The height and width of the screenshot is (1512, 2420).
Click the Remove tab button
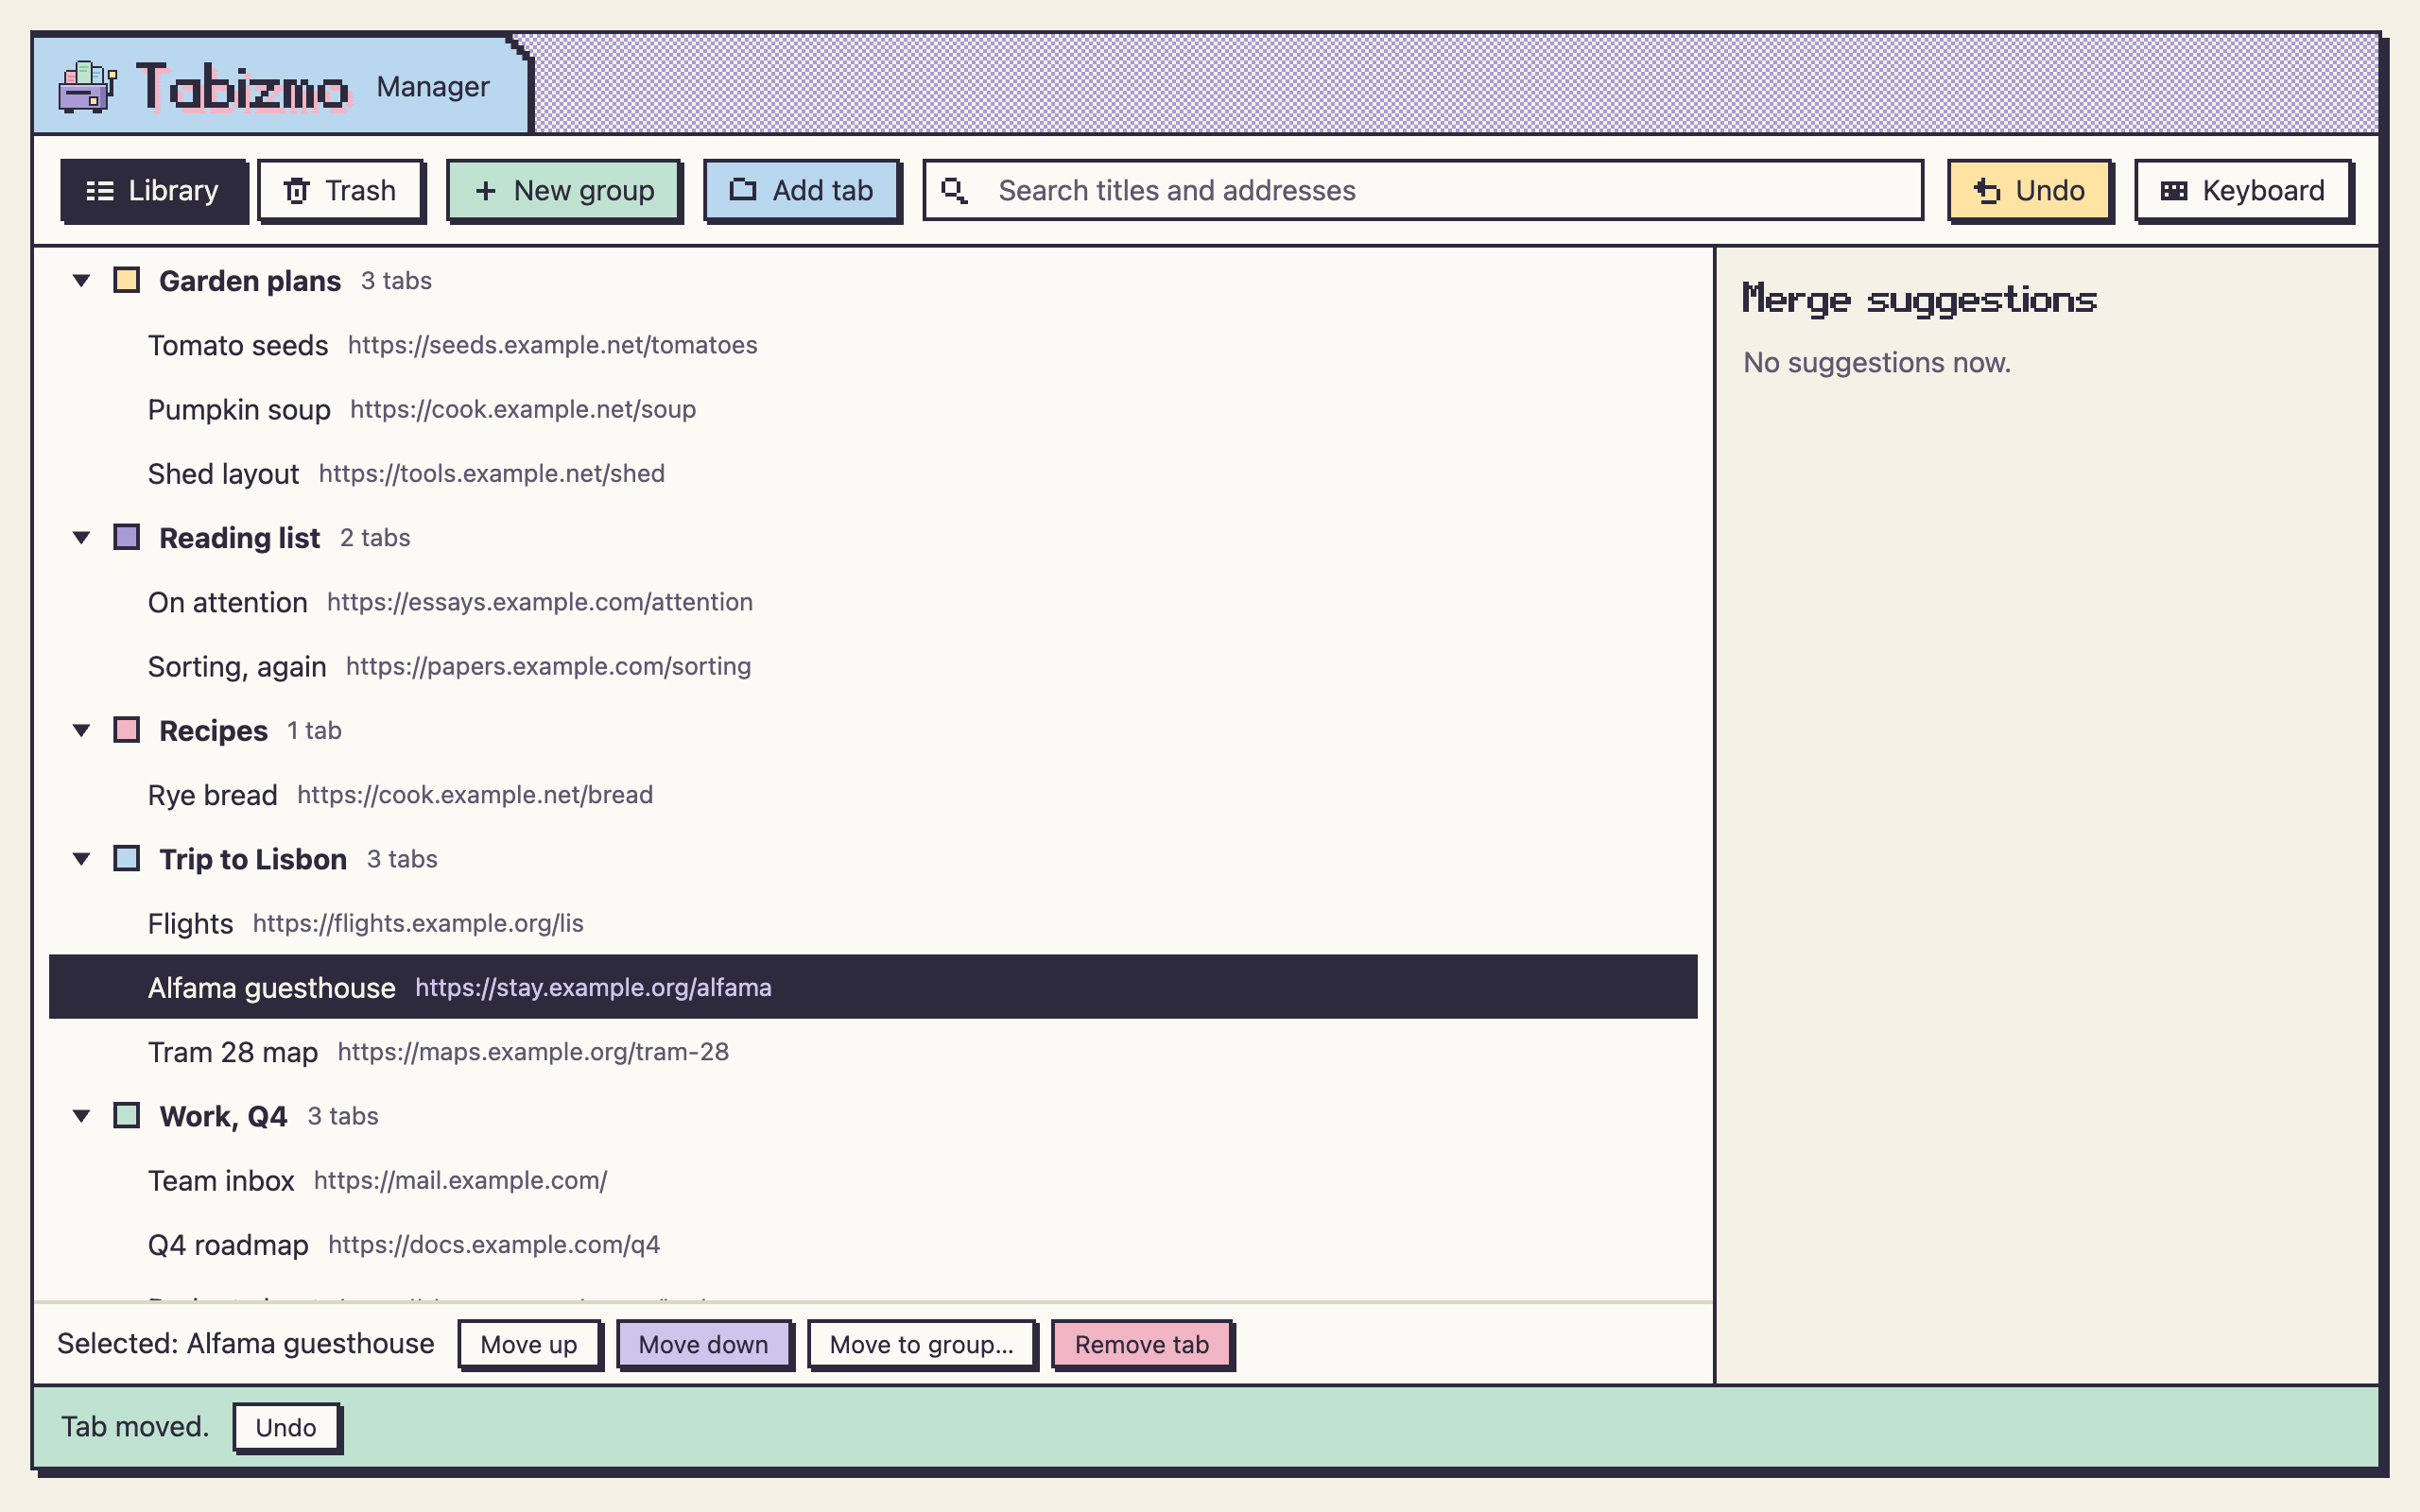point(1142,1345)
